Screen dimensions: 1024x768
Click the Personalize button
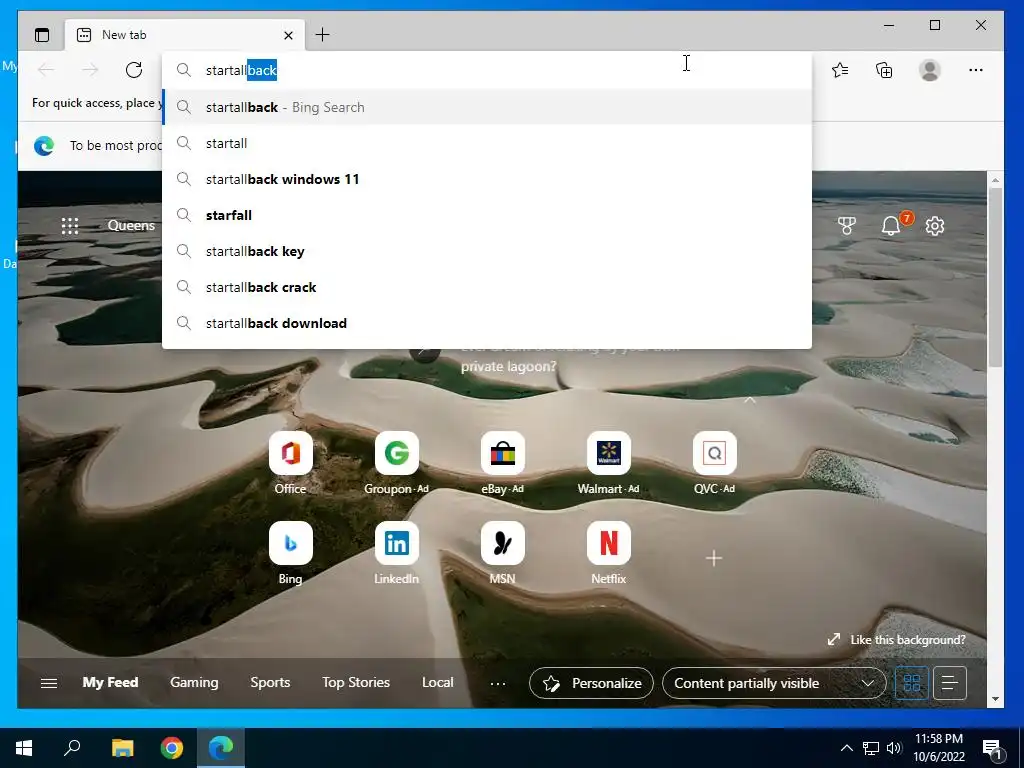(x=591, y=683)
